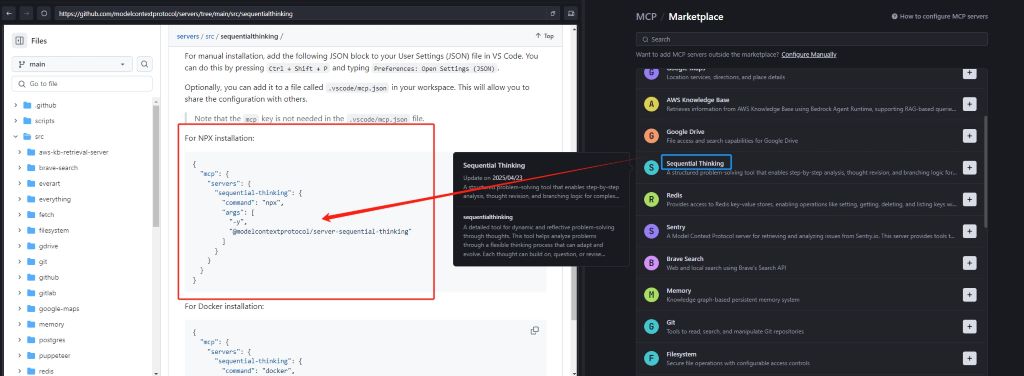Click the rightmost browser toolbar panel icon

(570, 13)
